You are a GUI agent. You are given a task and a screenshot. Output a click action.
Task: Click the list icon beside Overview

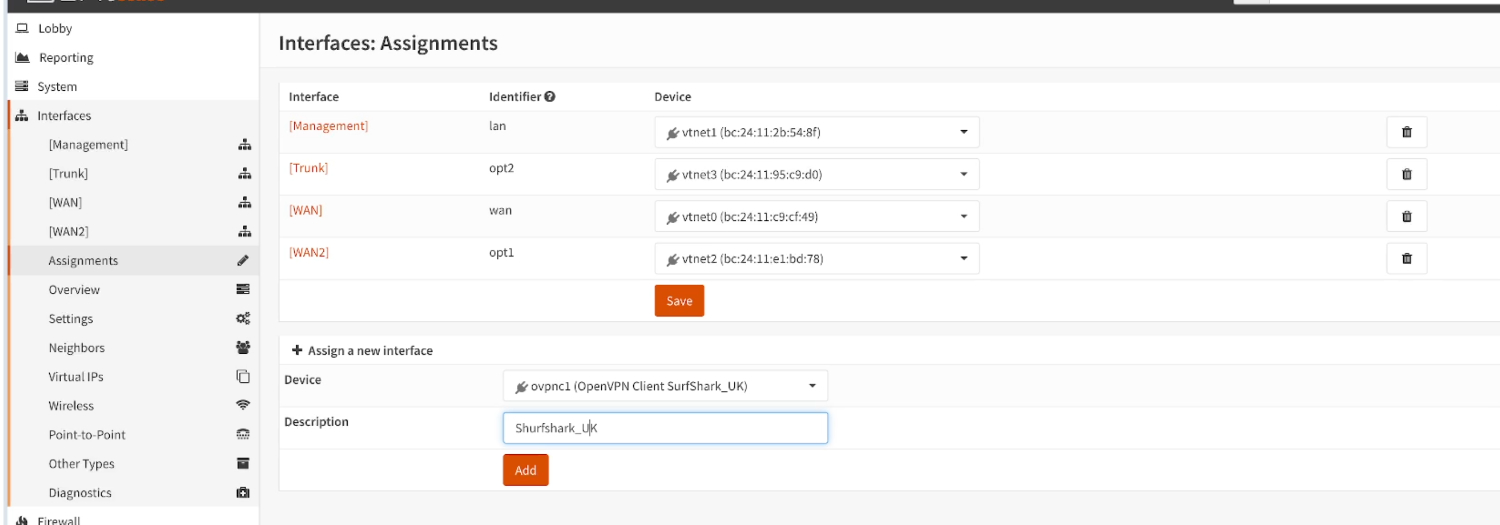pos(243,290)
